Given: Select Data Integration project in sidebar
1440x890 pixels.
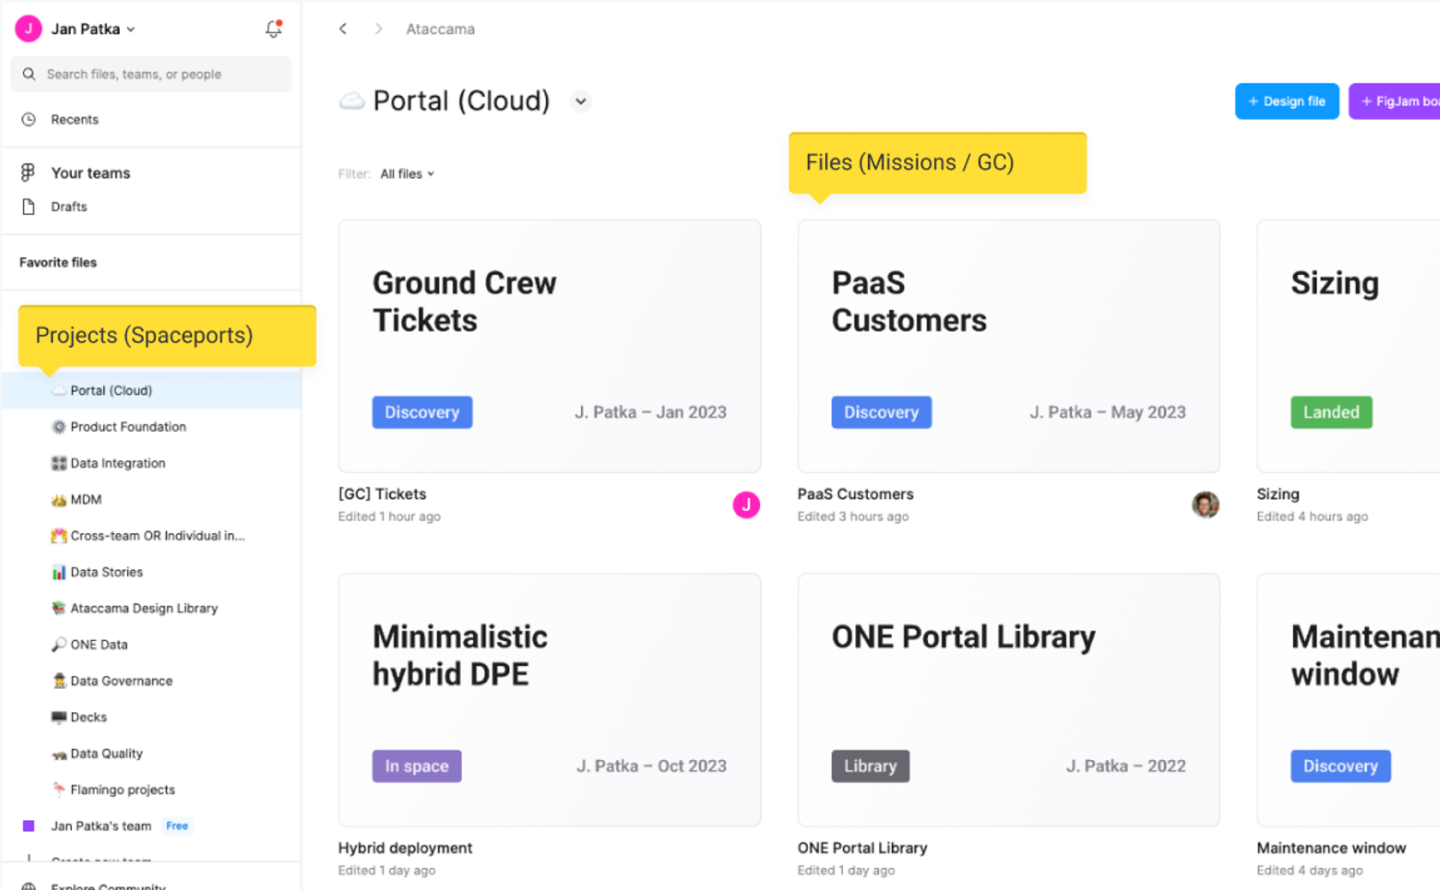Looking at the screenshot, I should click(x=117, y=463).
